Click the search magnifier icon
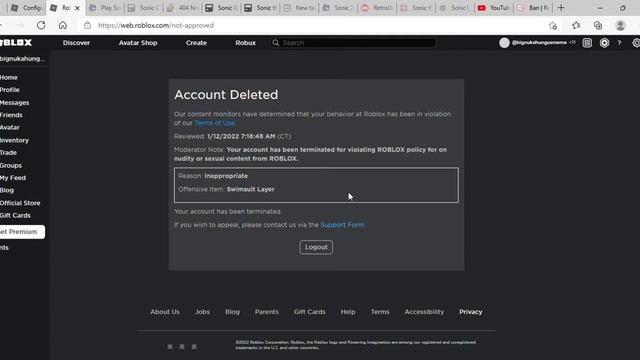This screenshot has width=640, height=360. click(x=276, y=42)
